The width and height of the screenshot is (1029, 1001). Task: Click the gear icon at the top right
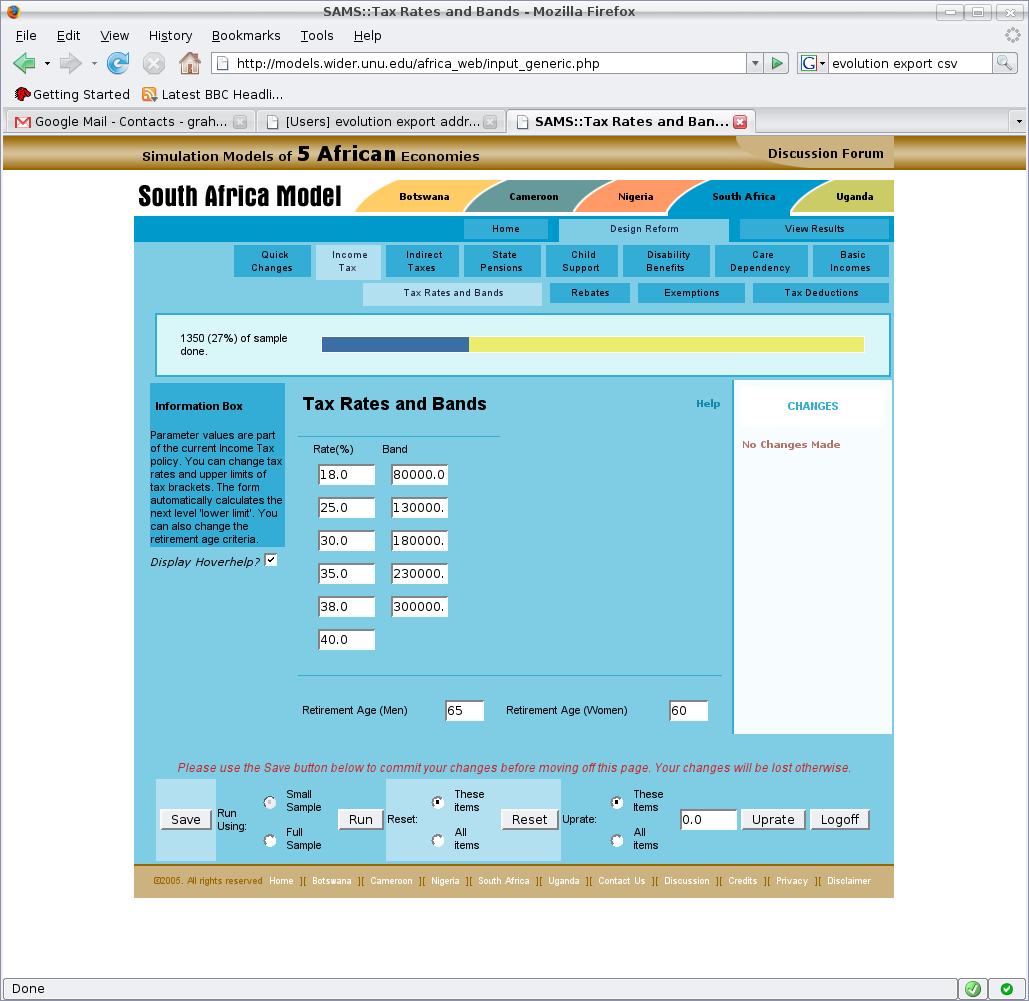[x=1012, y=35]
